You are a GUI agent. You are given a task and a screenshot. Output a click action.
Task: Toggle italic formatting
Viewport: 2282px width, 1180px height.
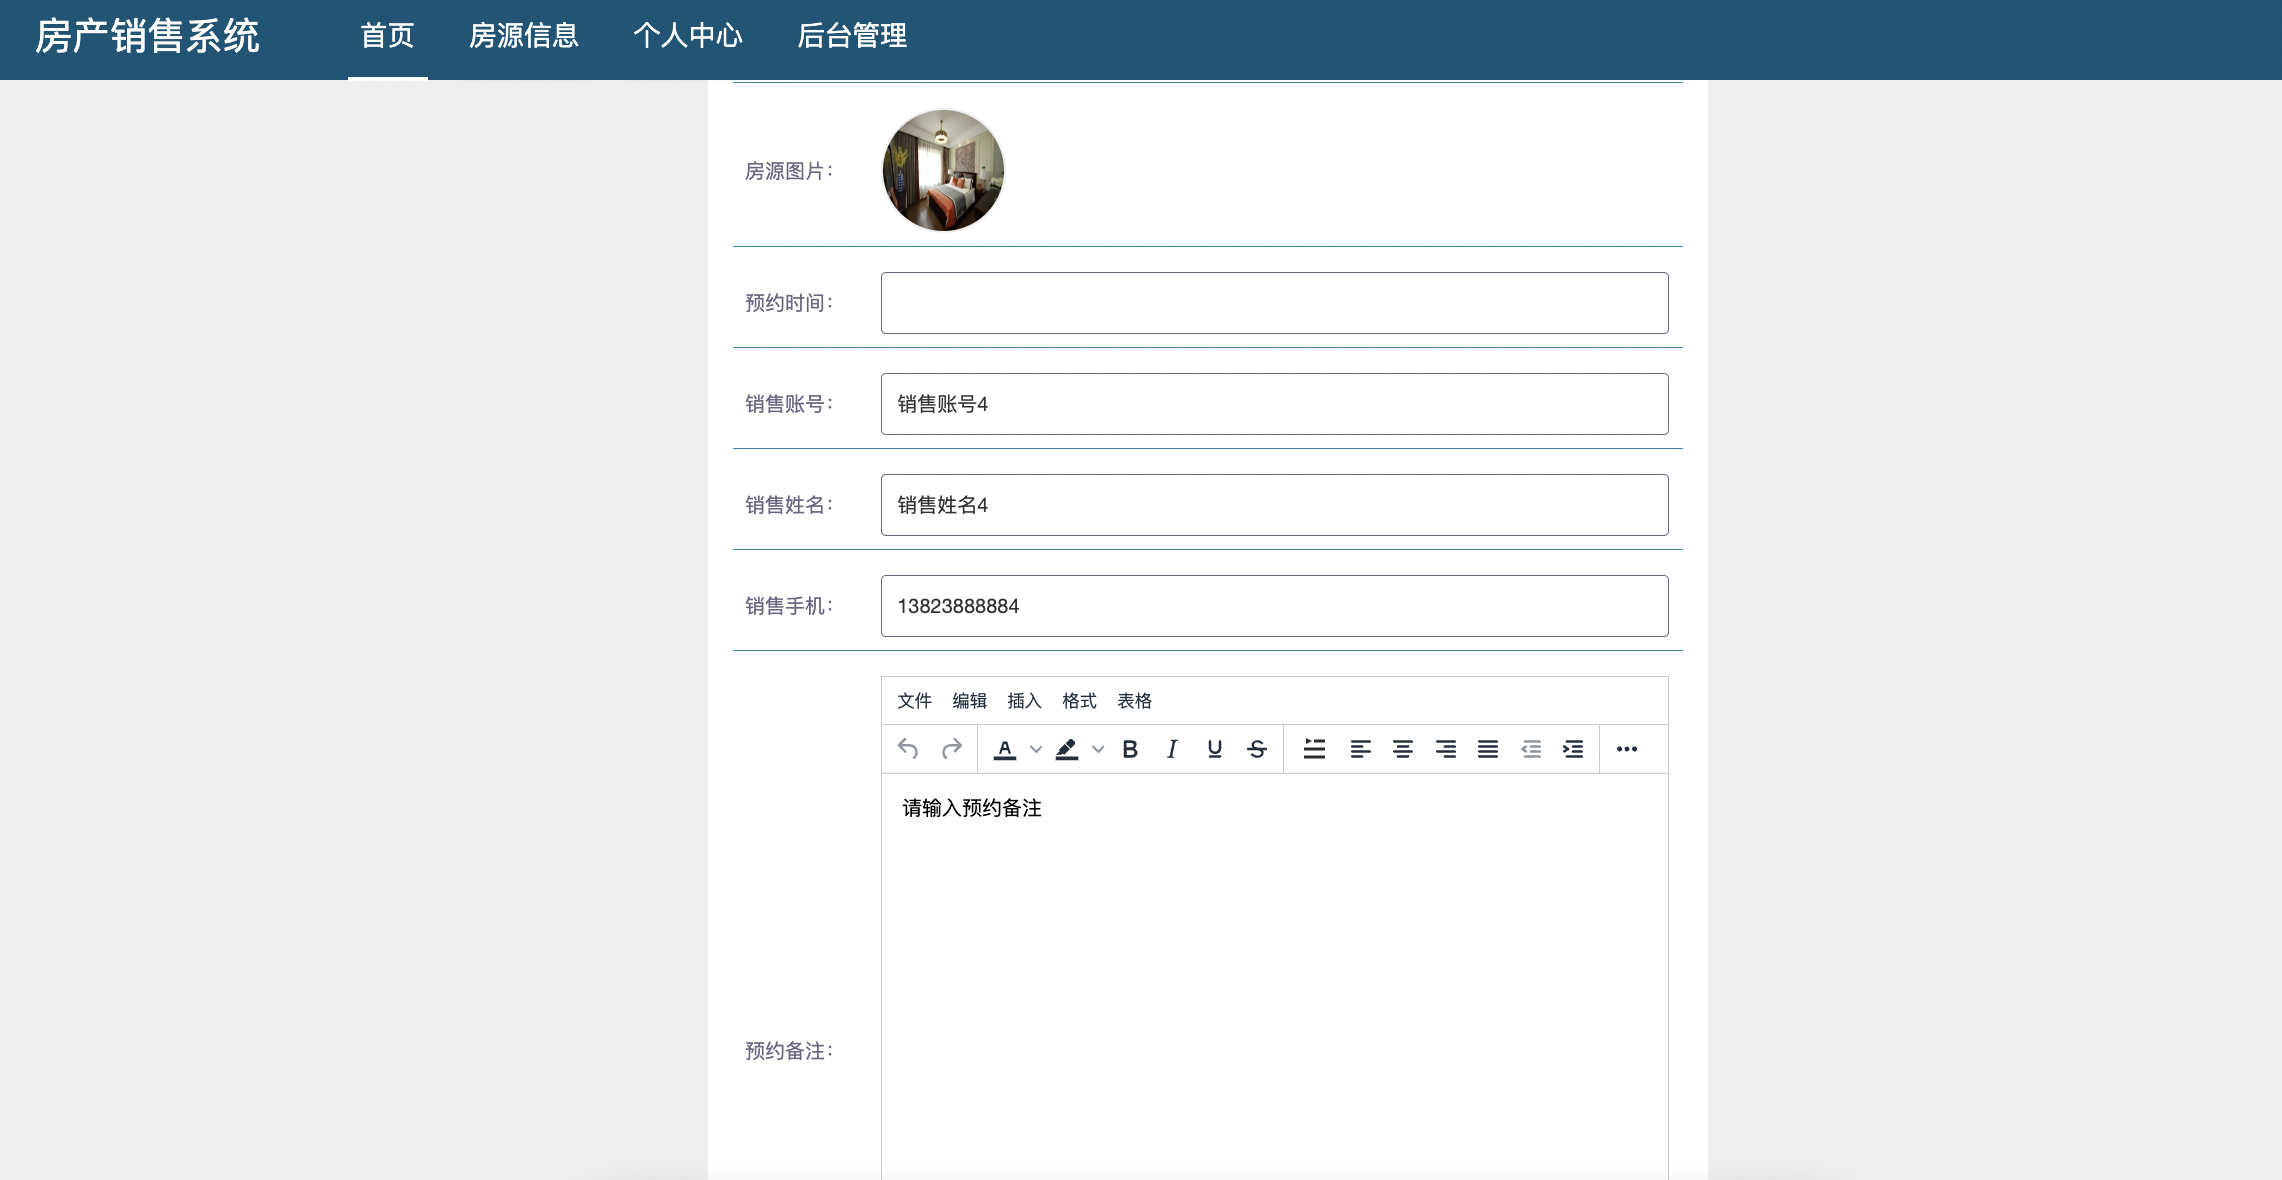point(1172,749)
